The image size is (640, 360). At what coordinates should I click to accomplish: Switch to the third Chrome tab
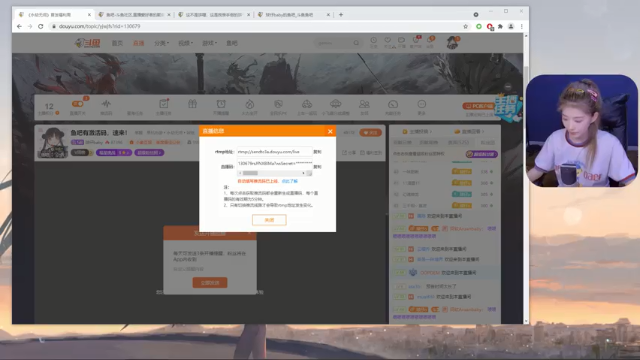tap(213, 15)
